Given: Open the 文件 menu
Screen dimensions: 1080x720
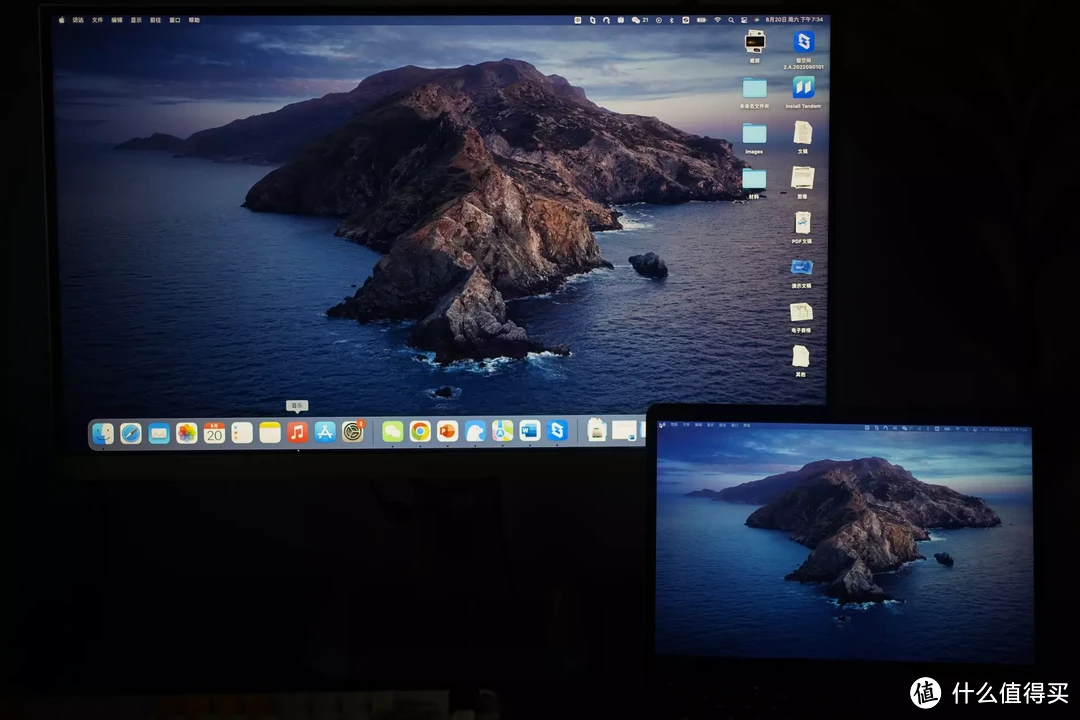Looking at the screenshot, I should [x=97, y=20].
